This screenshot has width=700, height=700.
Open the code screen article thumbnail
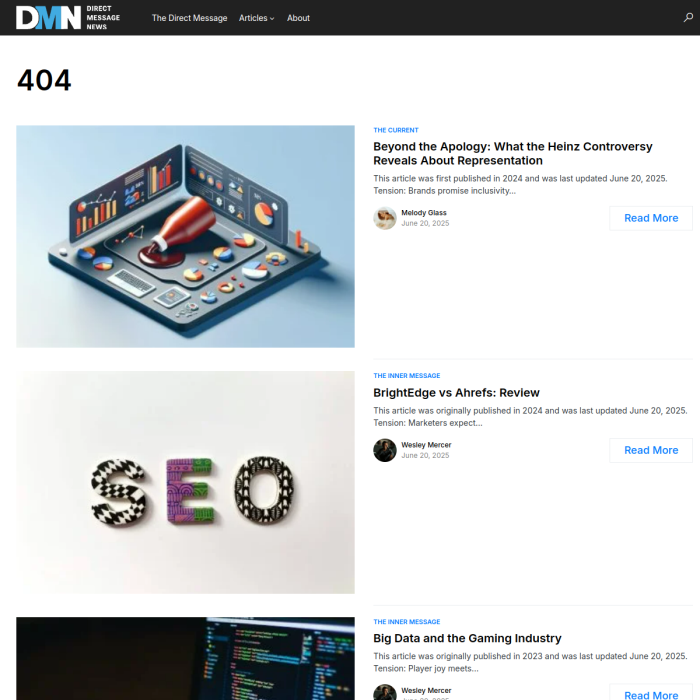[x=185, y=658]
